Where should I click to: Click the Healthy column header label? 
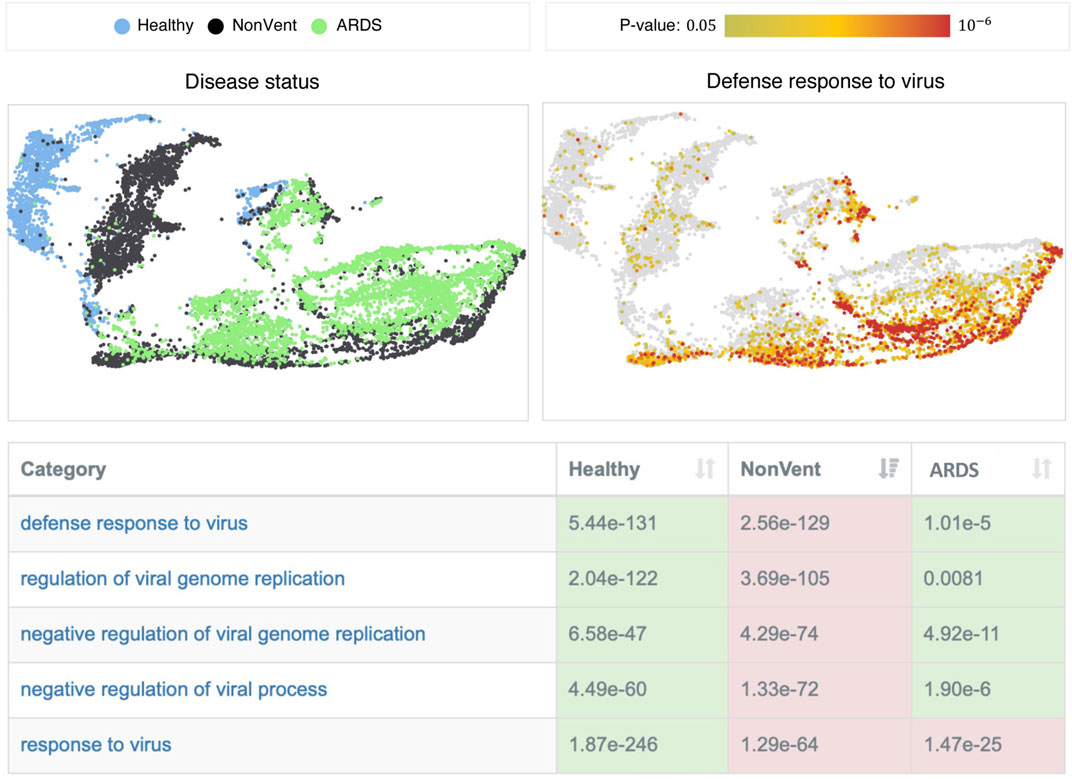[604, 469]
